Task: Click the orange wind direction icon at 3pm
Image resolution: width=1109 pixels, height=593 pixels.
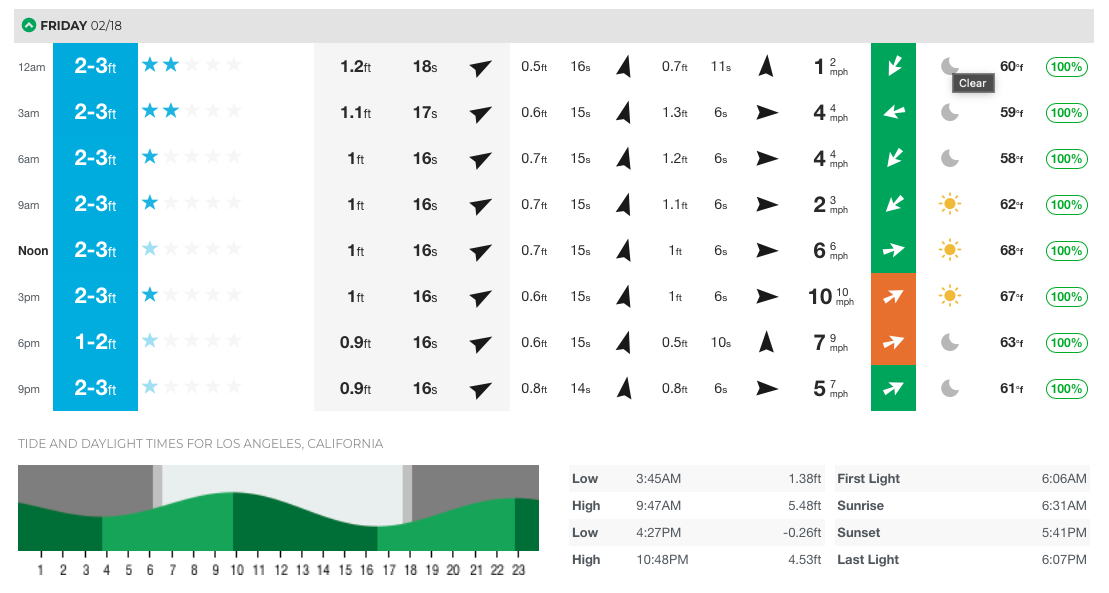Action: point(893,297)
